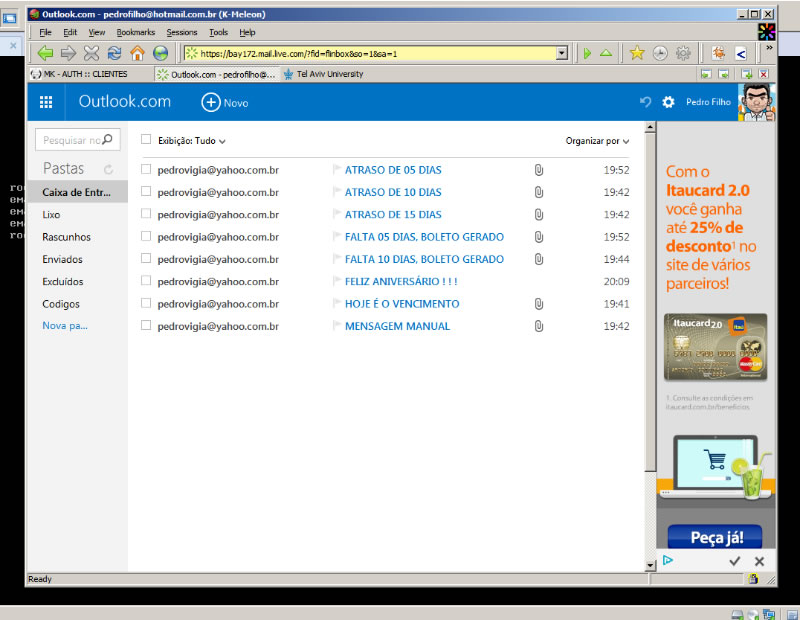Check the ATRASO DE 05 DIAS message

pos(146,169)
